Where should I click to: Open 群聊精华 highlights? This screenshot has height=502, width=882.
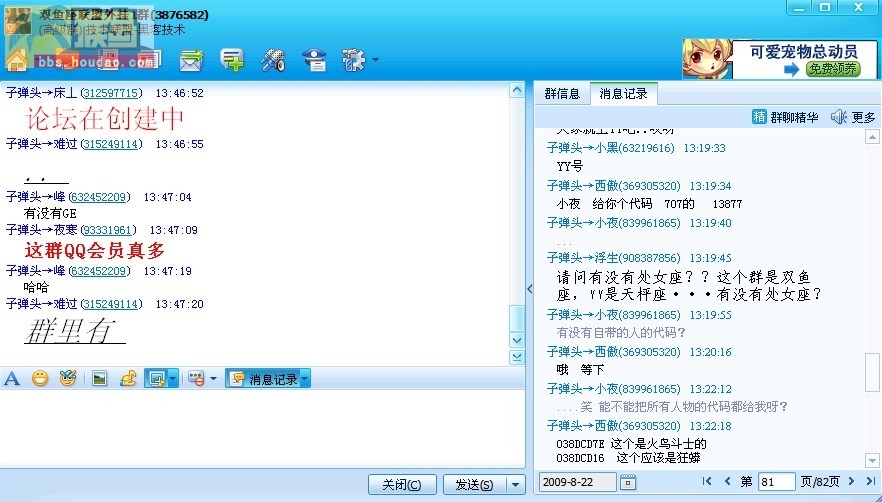[x=785, y=117]
